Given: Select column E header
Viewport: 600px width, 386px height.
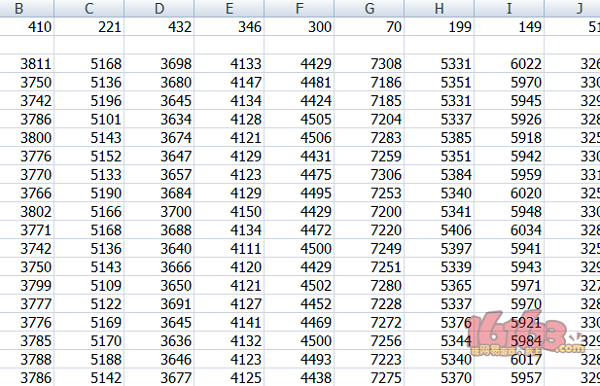Looking at the screenshot, I should 229,8.
